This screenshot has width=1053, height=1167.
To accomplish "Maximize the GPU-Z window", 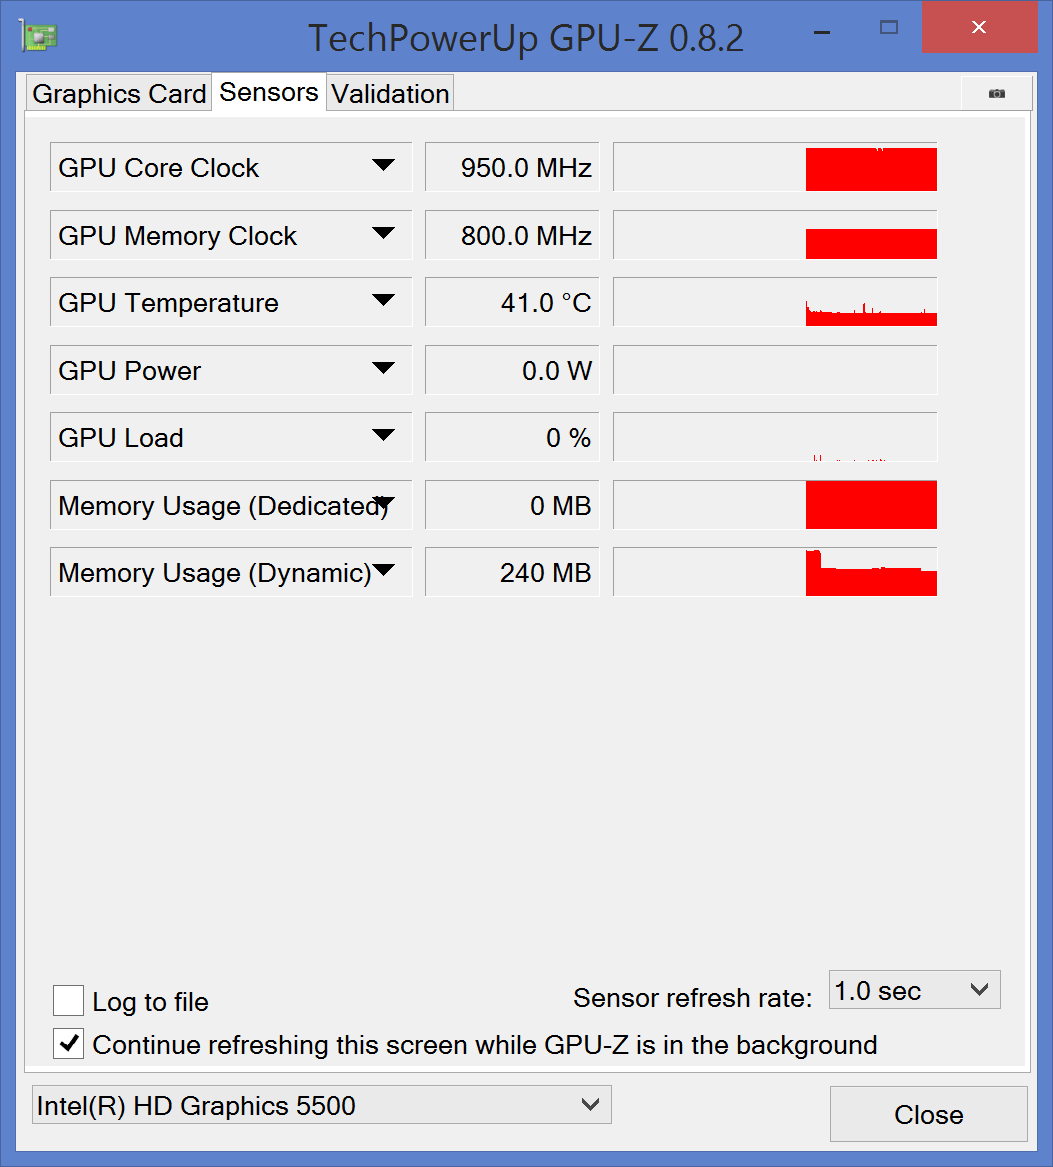I will point(889,28).
